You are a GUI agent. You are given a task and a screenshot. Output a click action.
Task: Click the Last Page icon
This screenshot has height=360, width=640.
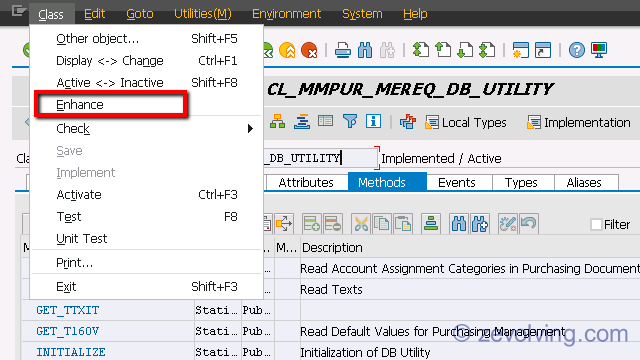[x=487, y=50]
